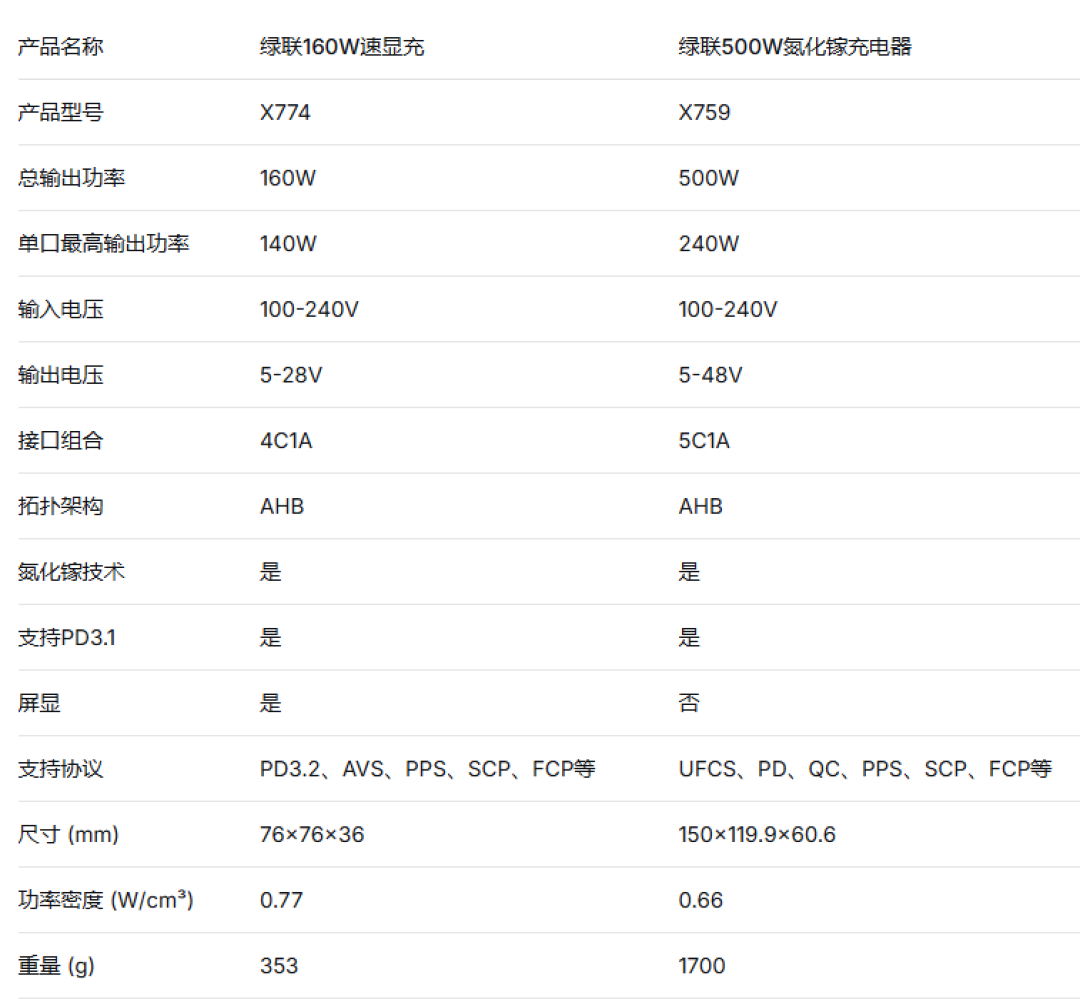The image size is (1080, 999).
Task: Select model number 'X759'
Action: coord(704,112)
